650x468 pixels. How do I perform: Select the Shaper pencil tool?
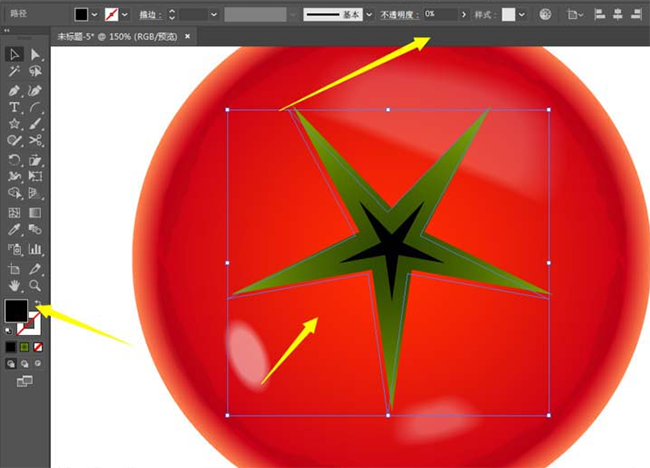(14, 141)
